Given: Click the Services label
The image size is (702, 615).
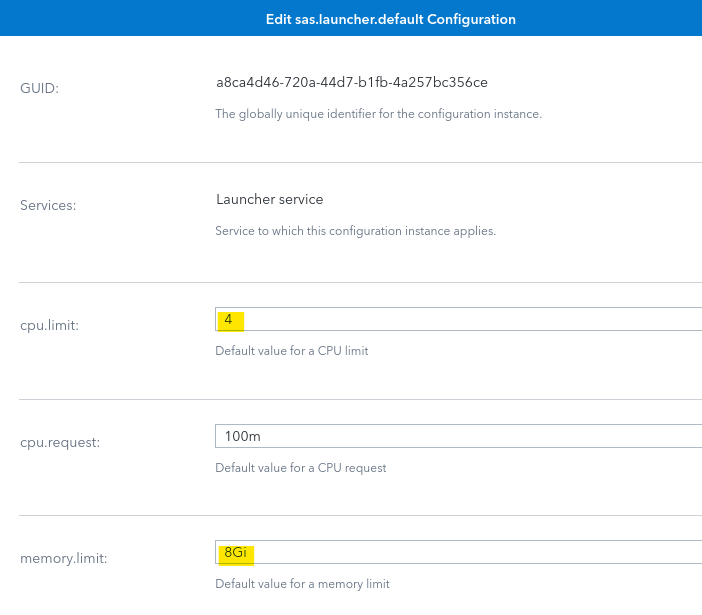Looking at the screenshot, I should tap(48, 205).
